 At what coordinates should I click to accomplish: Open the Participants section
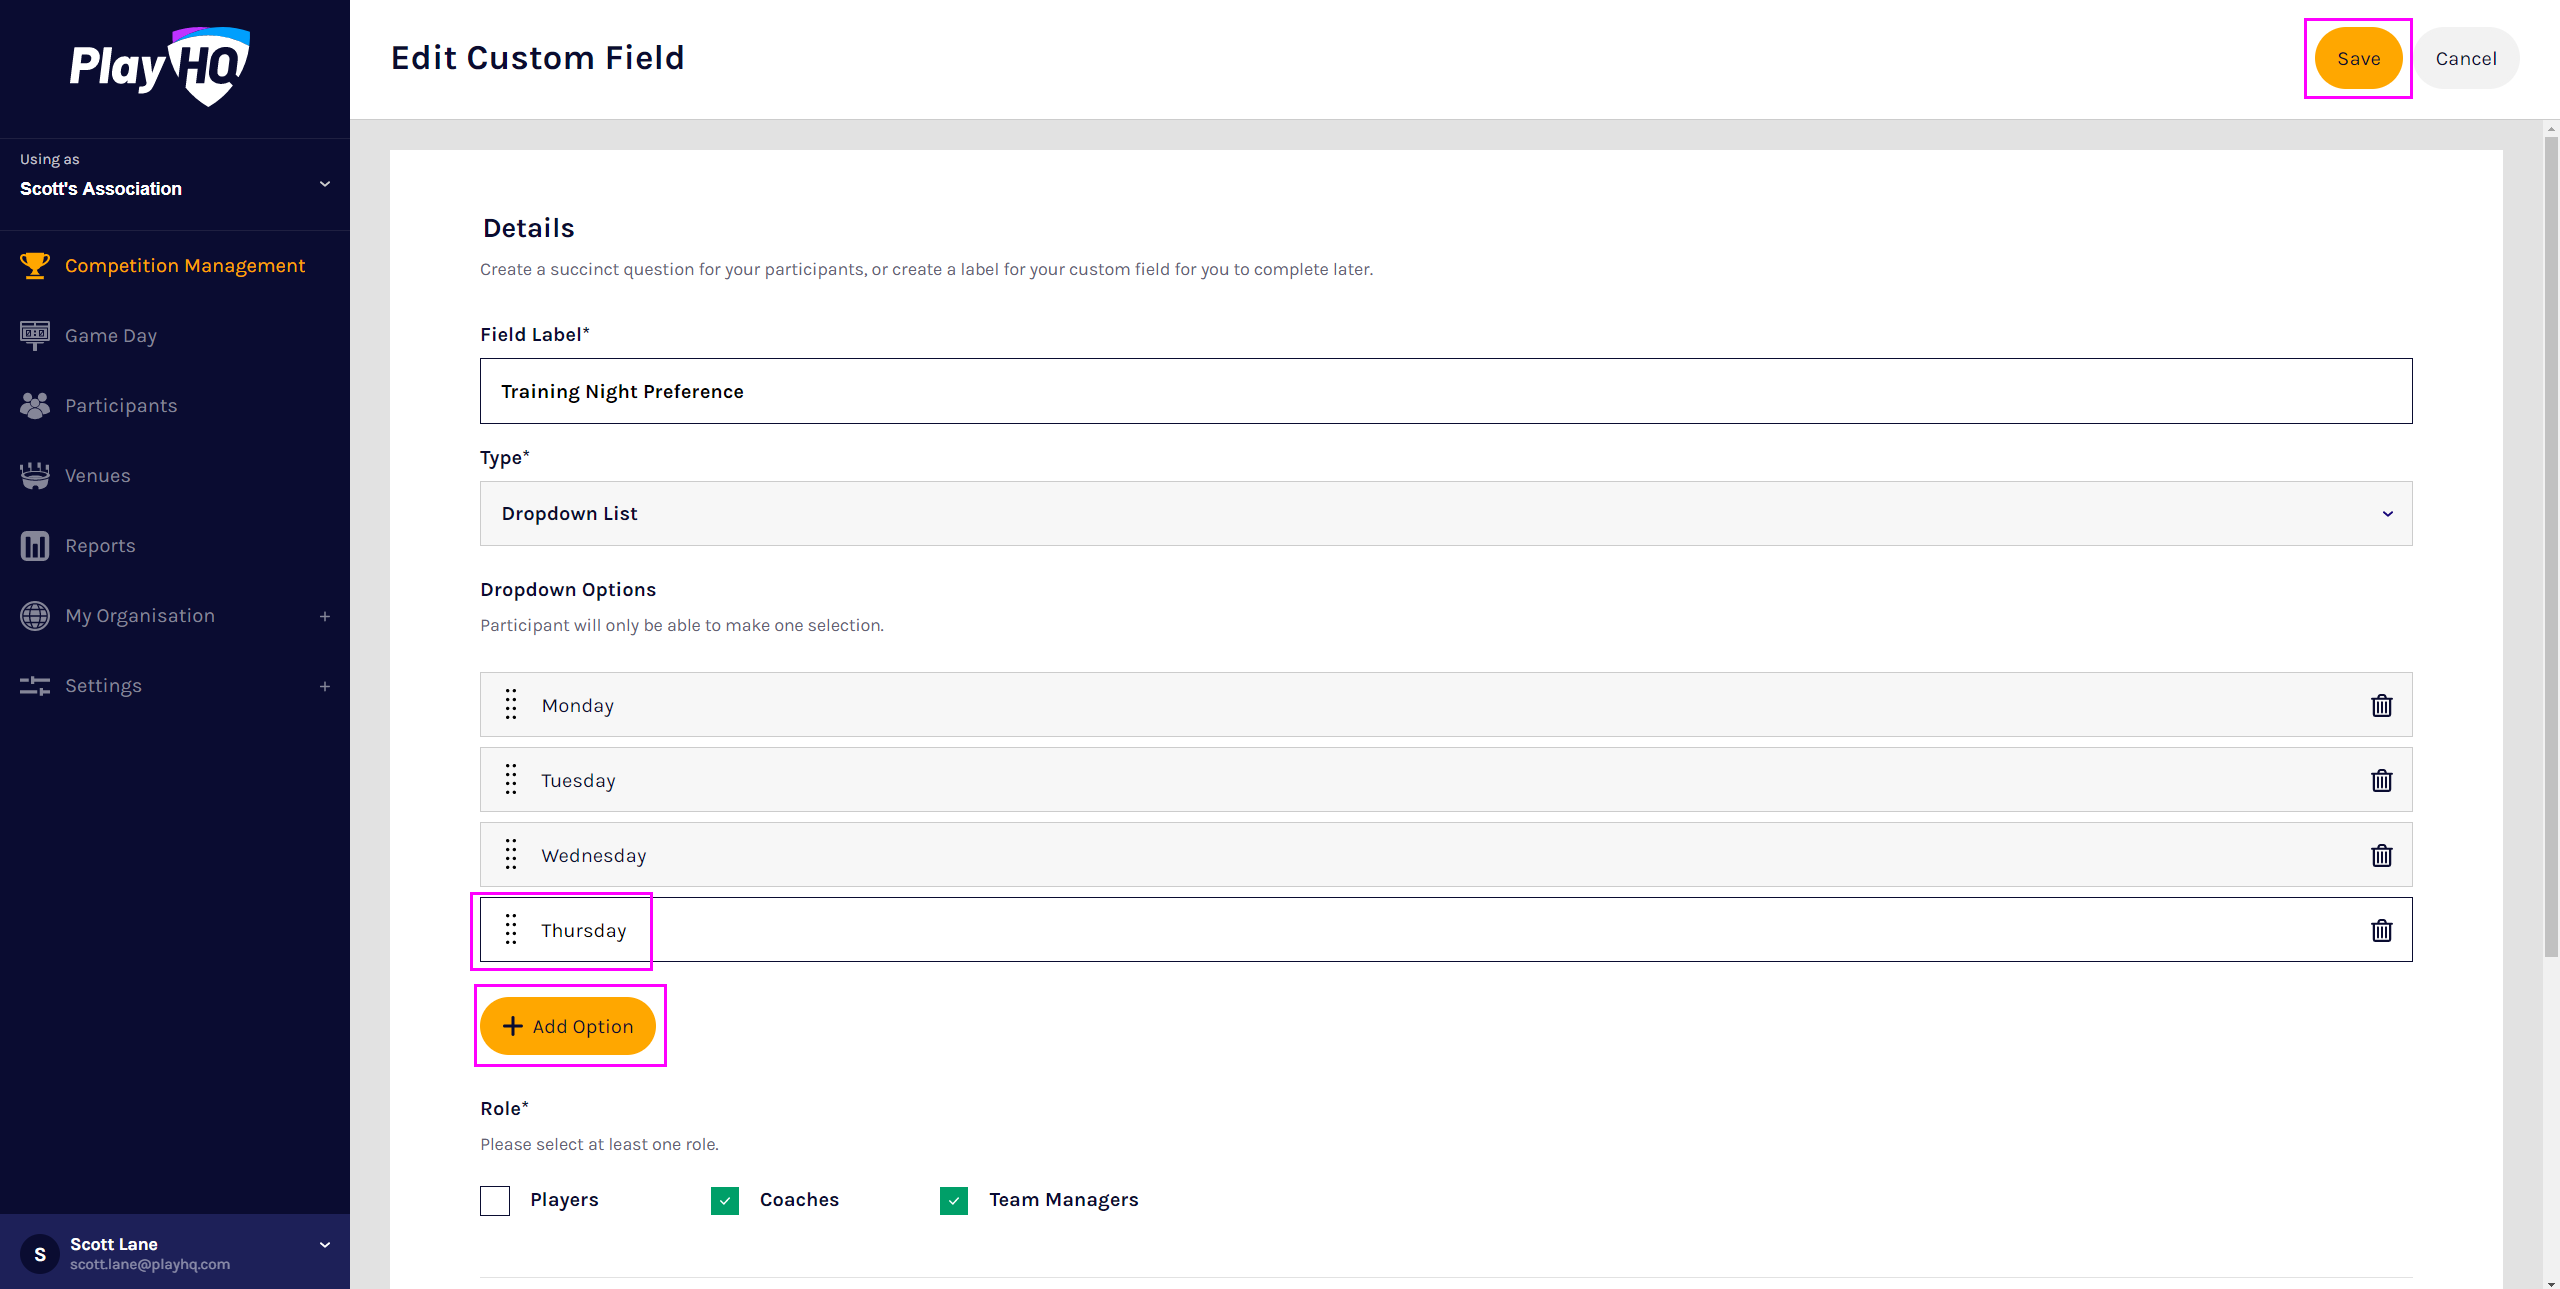click(x=121, y=405)
